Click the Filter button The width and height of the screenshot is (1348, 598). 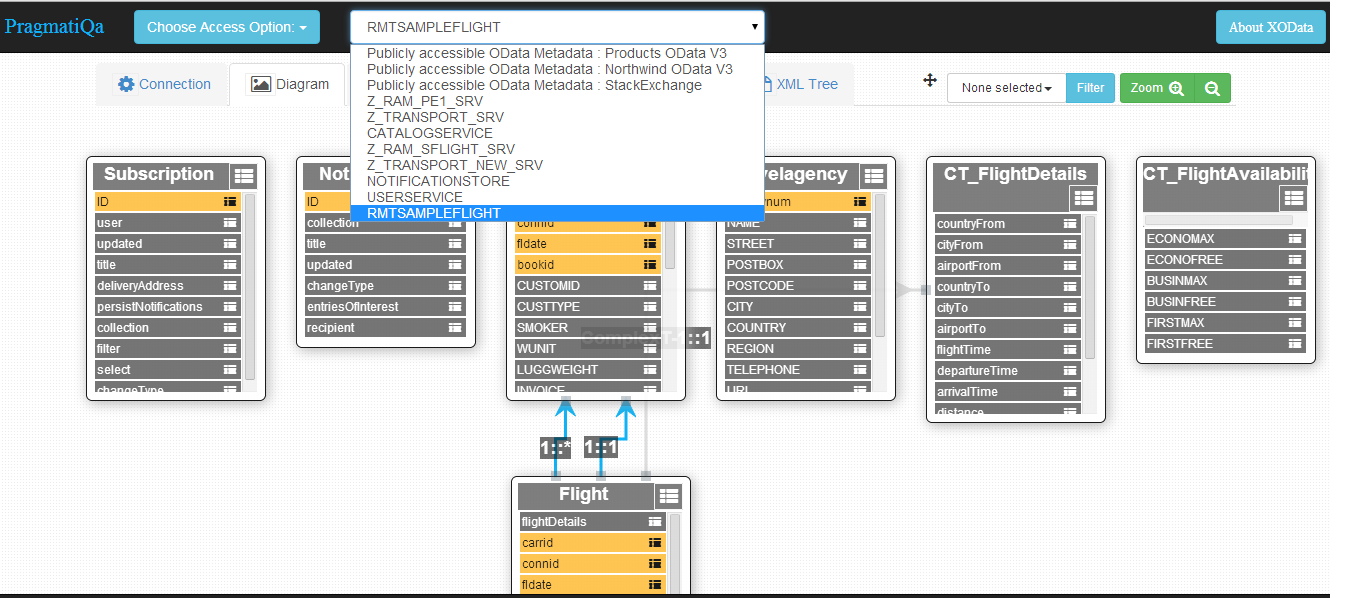(1090, 88)
